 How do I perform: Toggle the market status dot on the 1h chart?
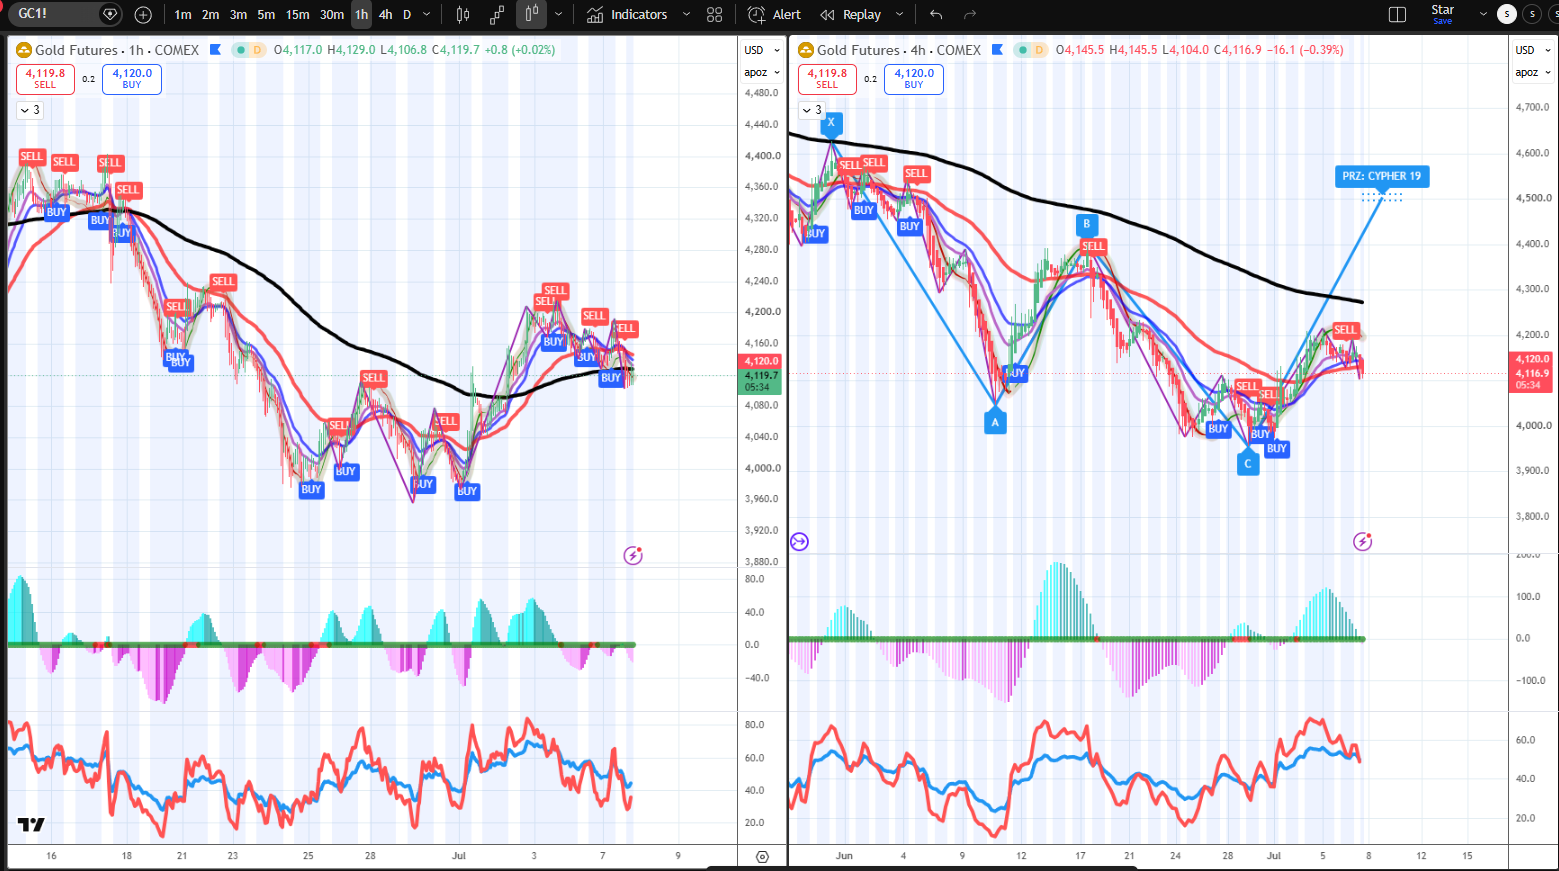pos(240,50)
